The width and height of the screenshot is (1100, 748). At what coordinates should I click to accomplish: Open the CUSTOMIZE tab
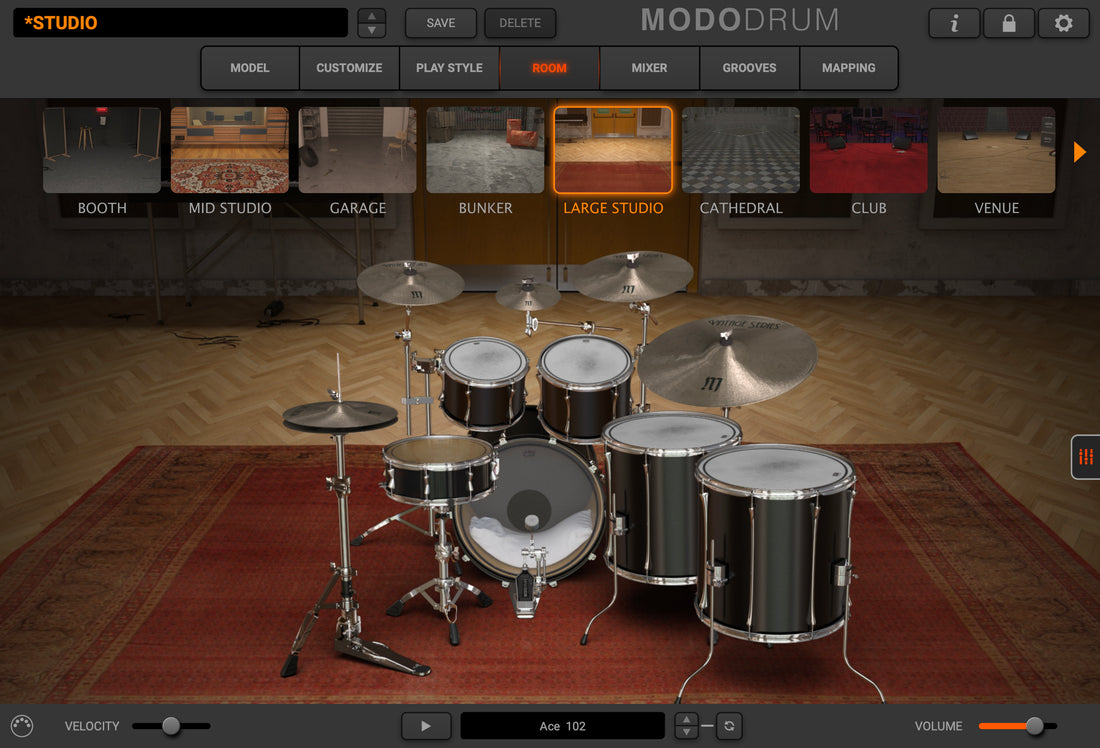[349, 68]
